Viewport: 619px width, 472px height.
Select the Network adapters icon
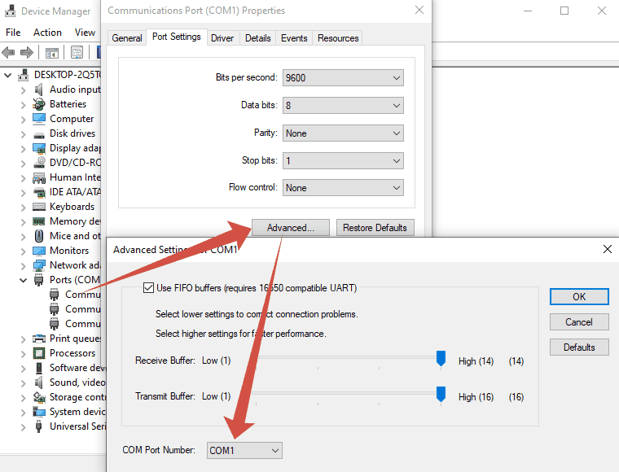[39, 266]
